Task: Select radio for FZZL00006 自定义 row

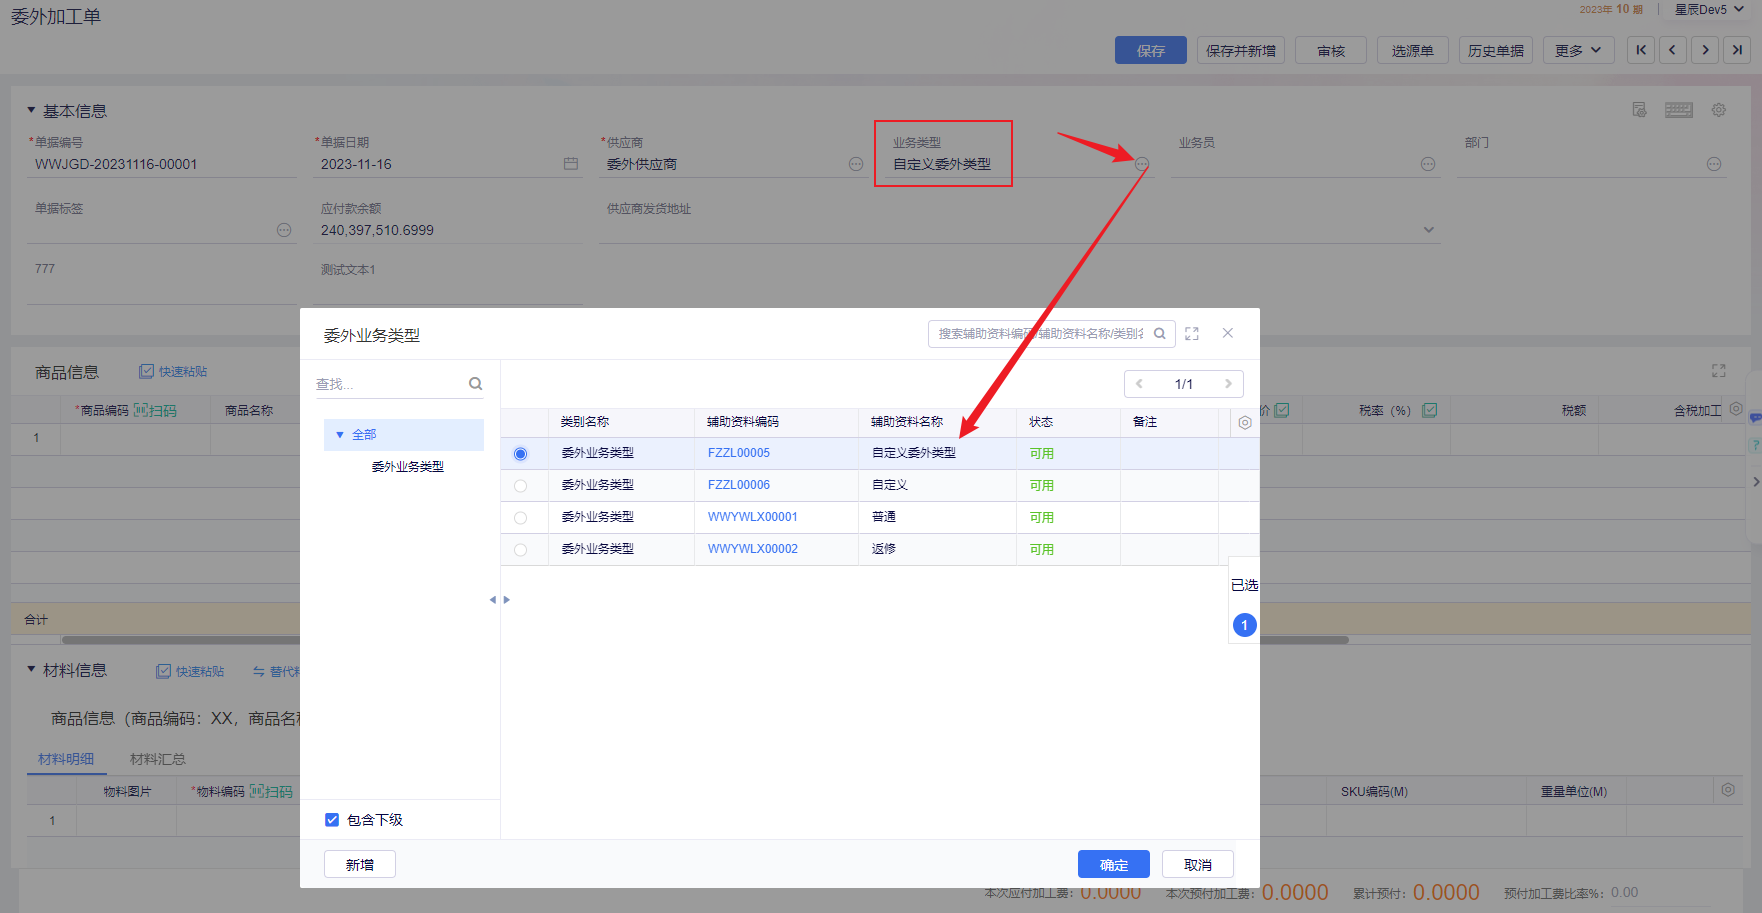Action: [520, 486]
